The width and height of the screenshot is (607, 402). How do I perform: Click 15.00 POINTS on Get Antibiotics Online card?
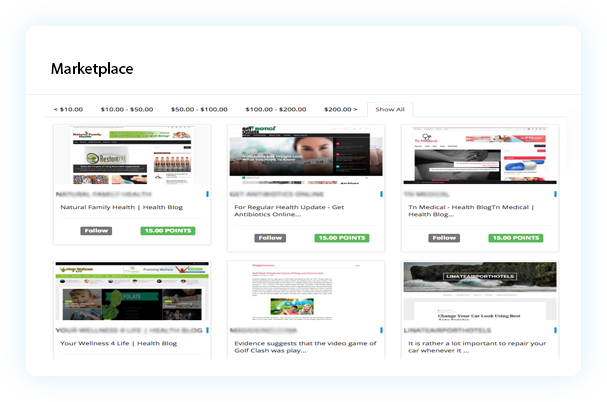pos(341,238)
